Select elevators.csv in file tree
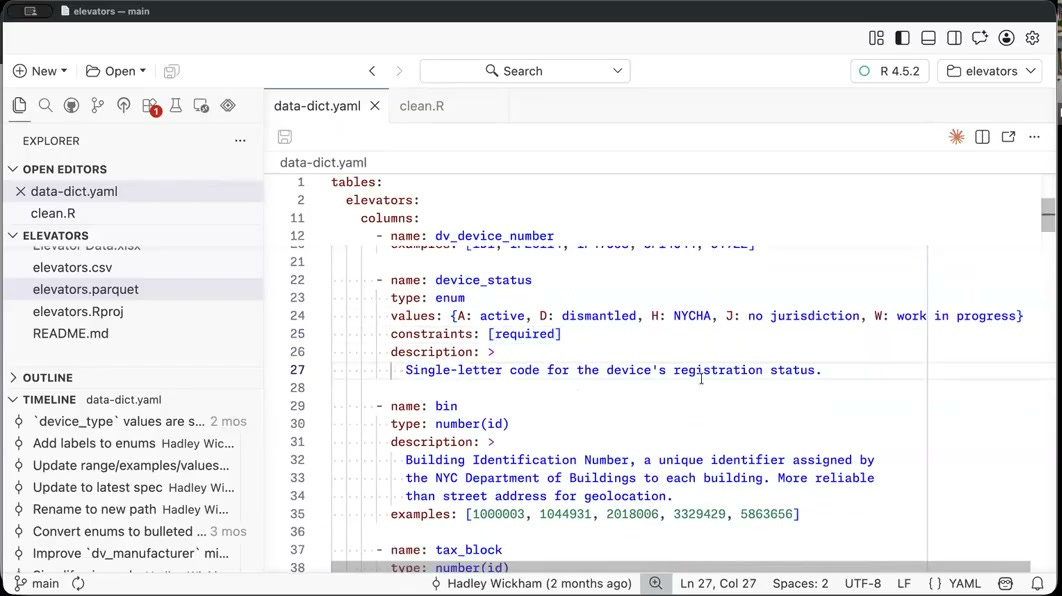Viewport: 1062px width, 596px height. (72, 268)
